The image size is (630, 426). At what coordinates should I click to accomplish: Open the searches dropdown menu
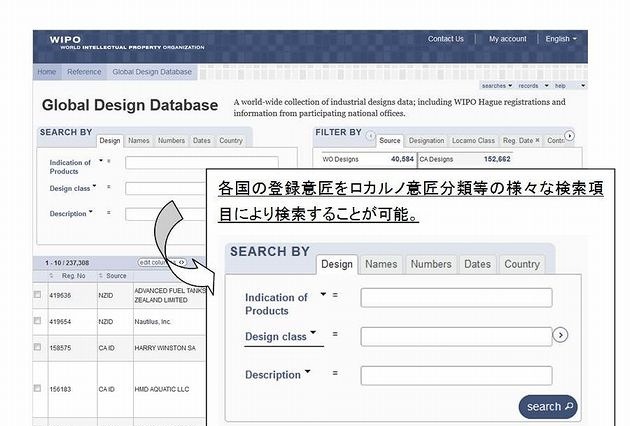[497, 86]
